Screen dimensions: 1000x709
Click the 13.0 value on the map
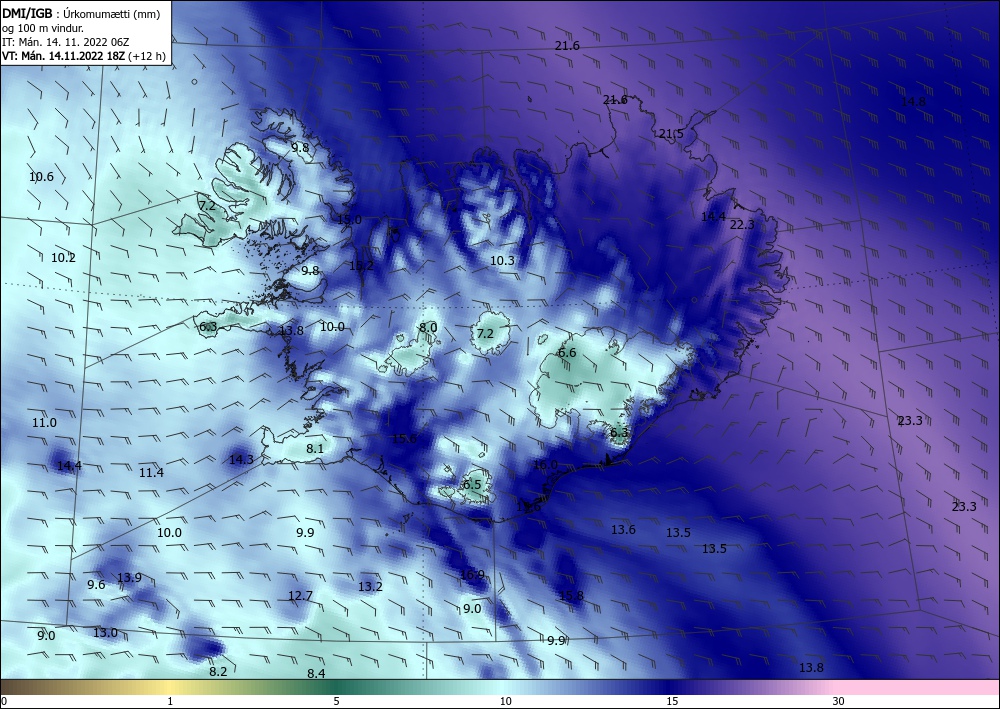tap(105, 632)
